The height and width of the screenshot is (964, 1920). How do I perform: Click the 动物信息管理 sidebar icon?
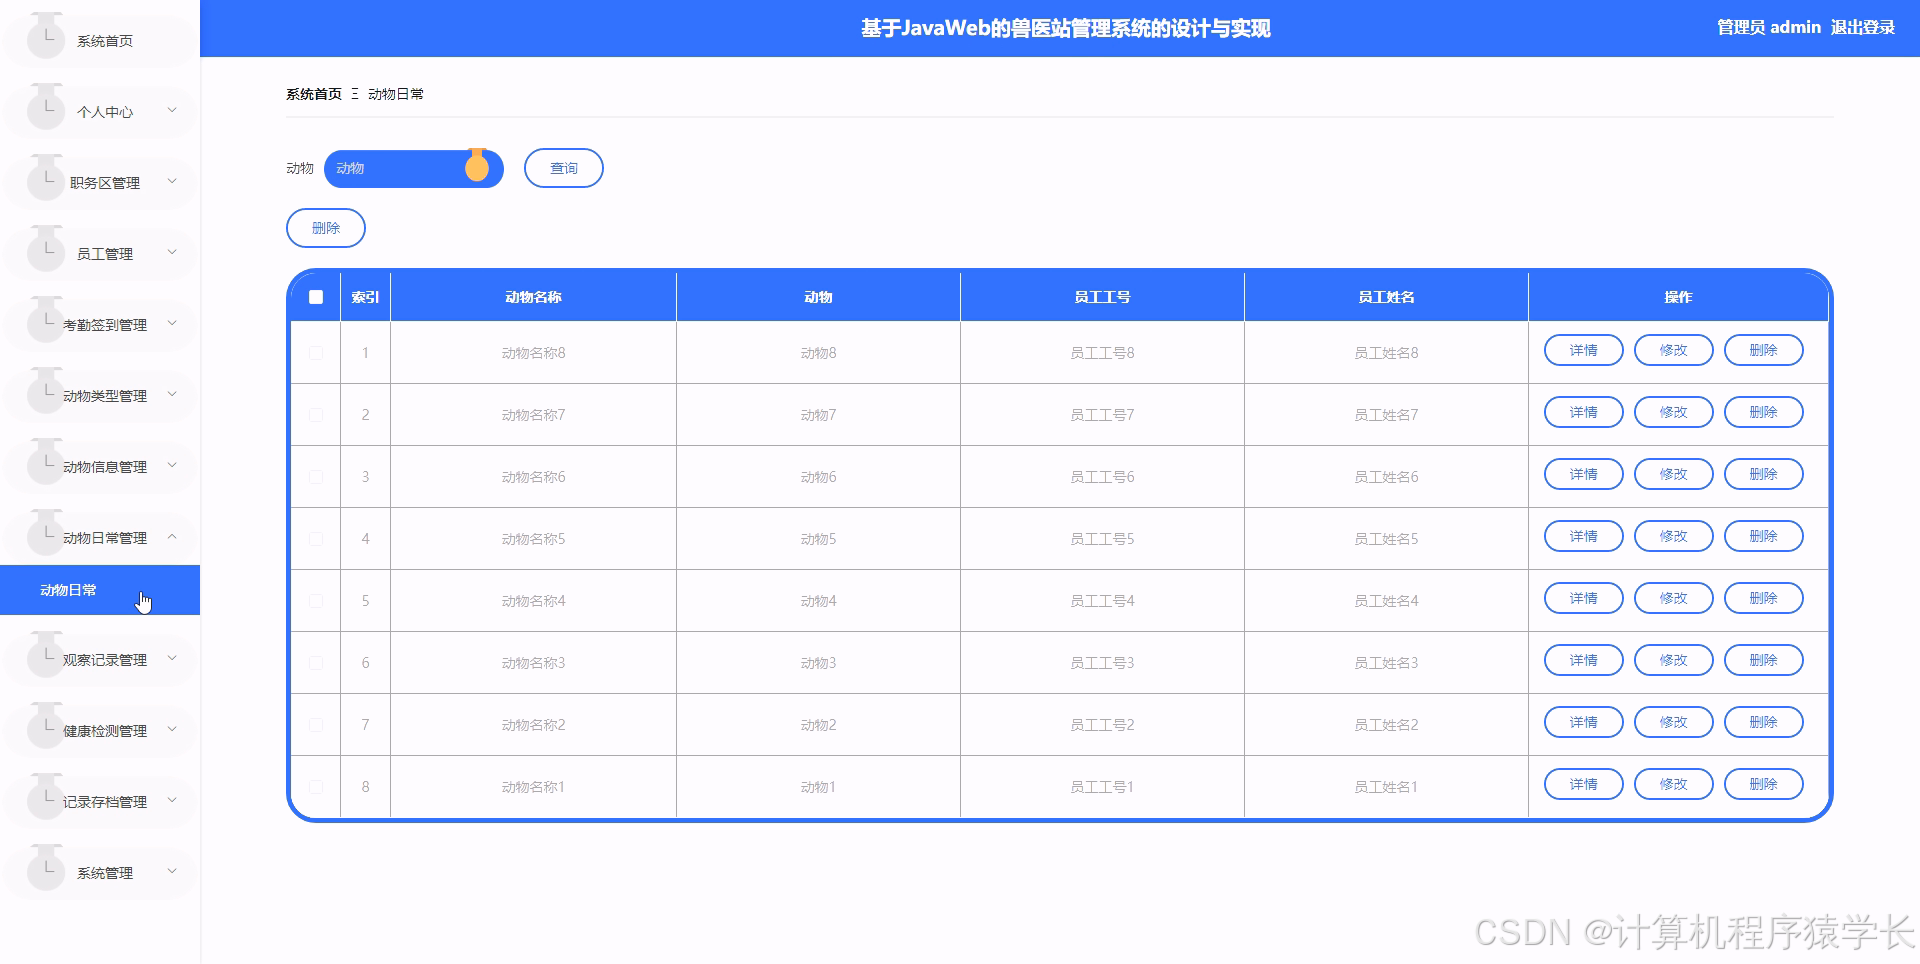pos(45,465)
